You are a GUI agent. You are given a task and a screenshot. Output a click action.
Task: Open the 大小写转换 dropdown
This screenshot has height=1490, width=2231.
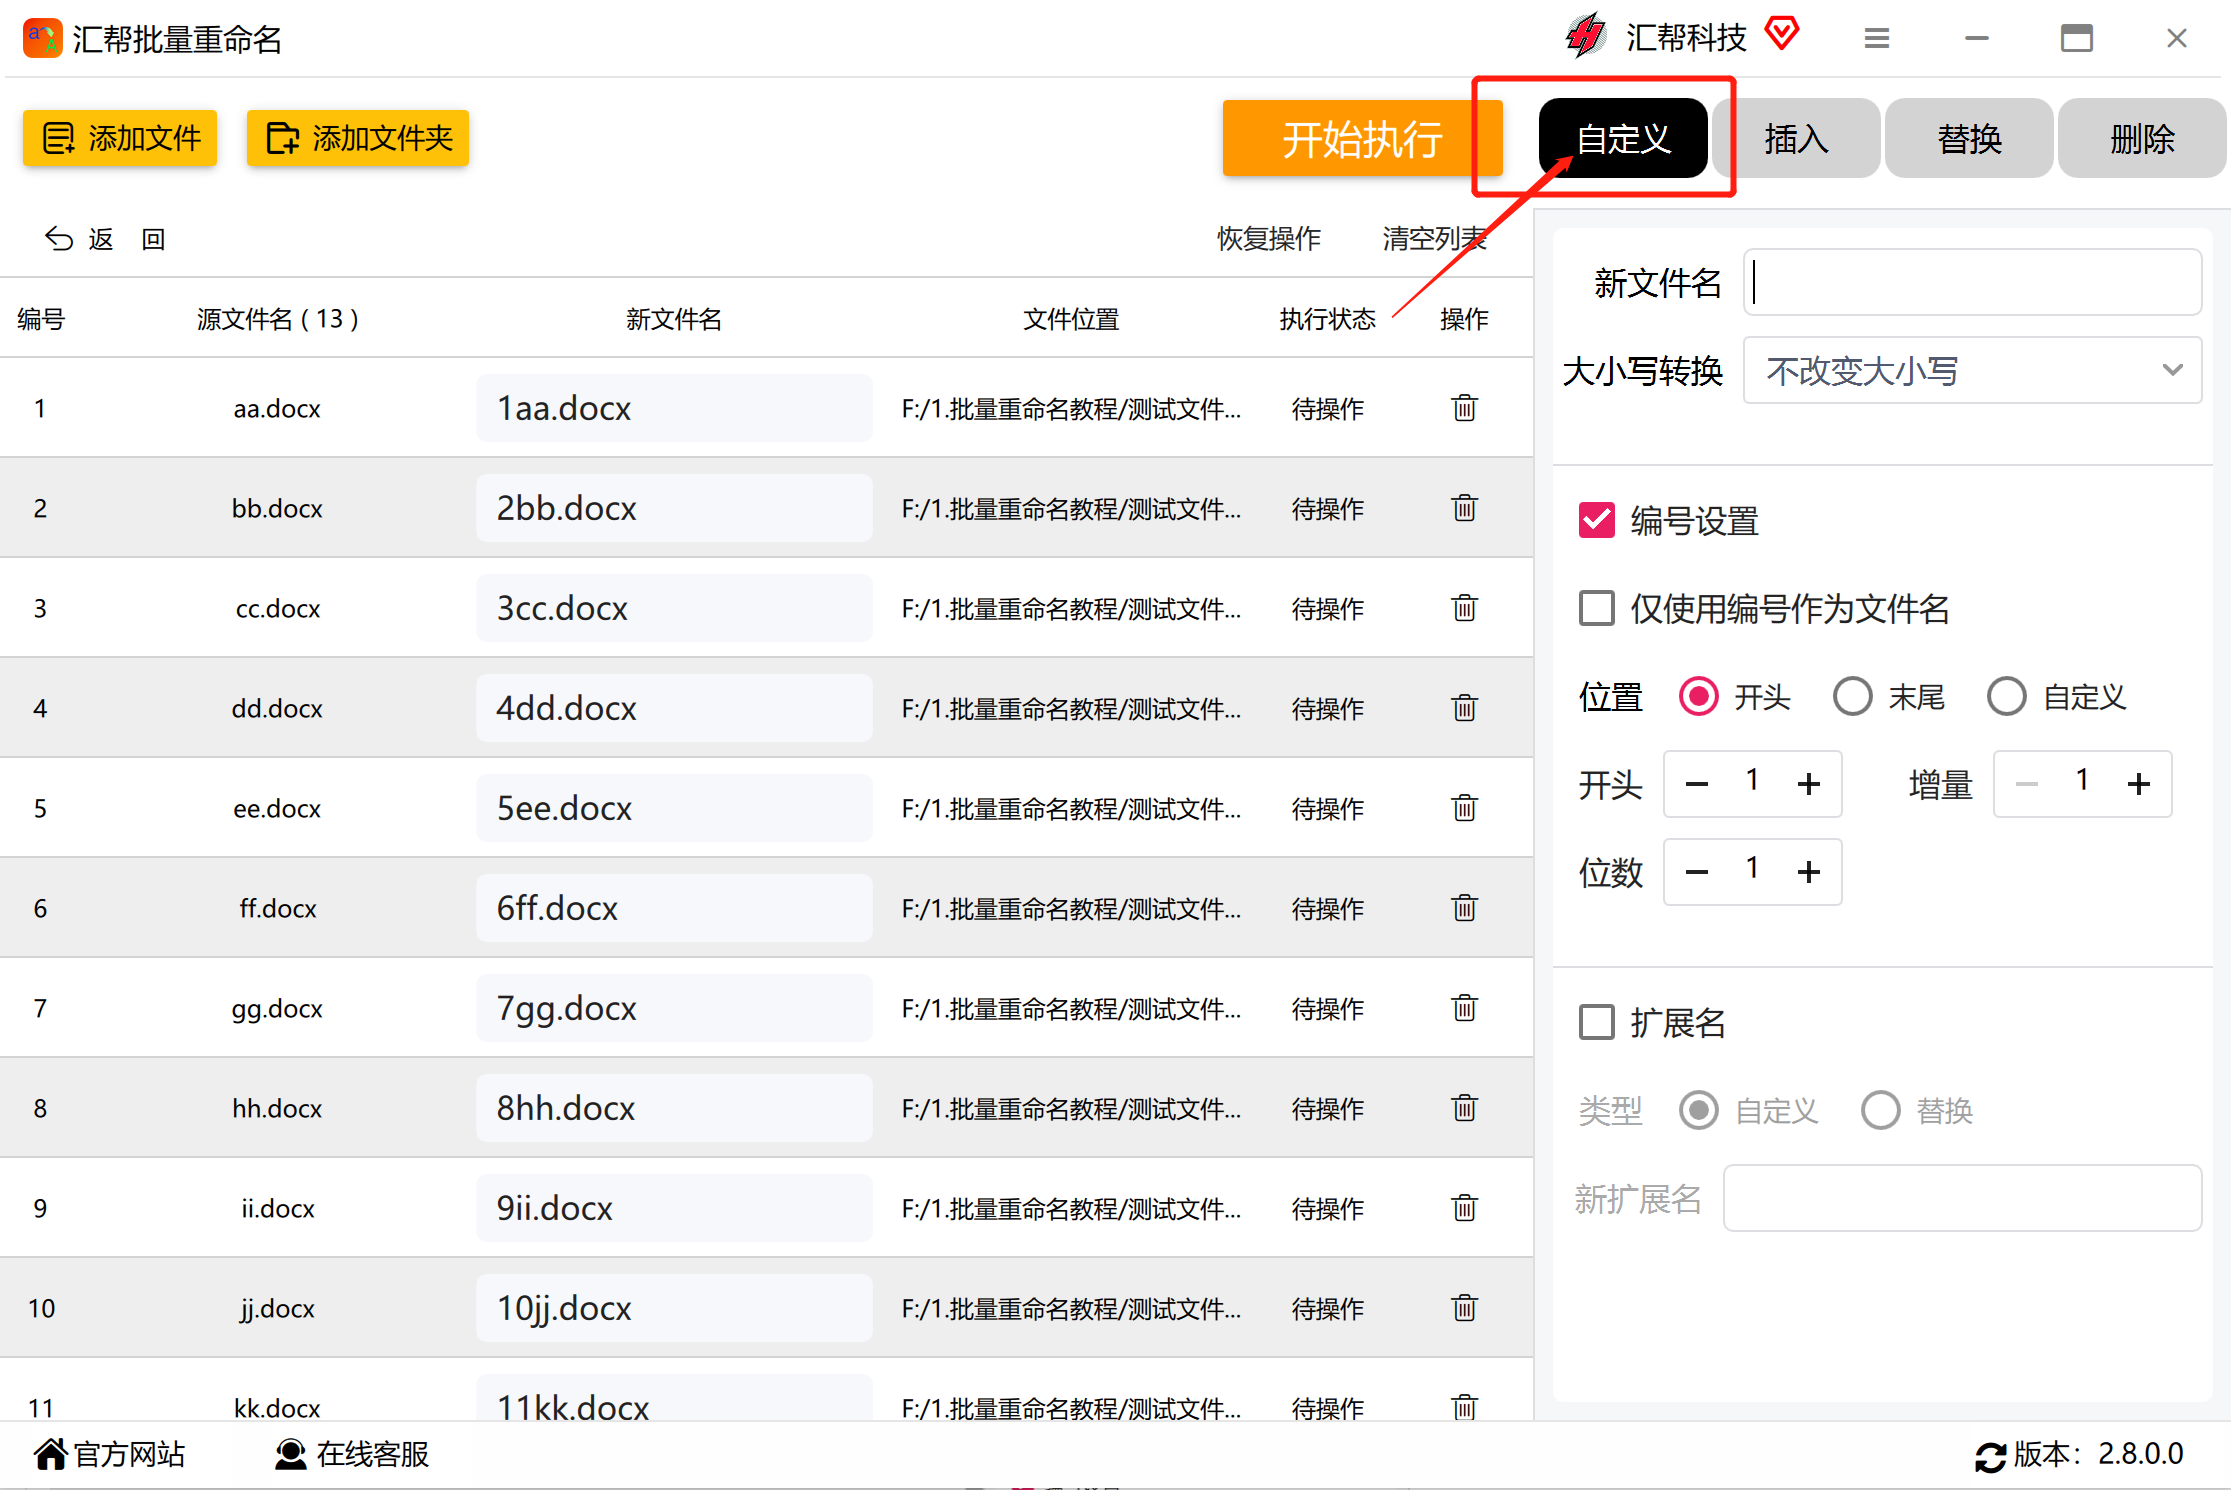[1971, 371]
